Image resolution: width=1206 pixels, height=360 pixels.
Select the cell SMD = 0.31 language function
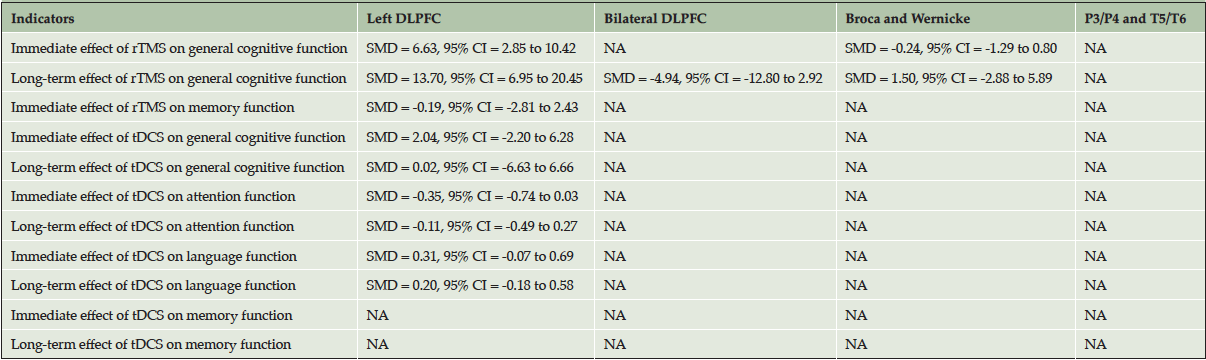469,256
